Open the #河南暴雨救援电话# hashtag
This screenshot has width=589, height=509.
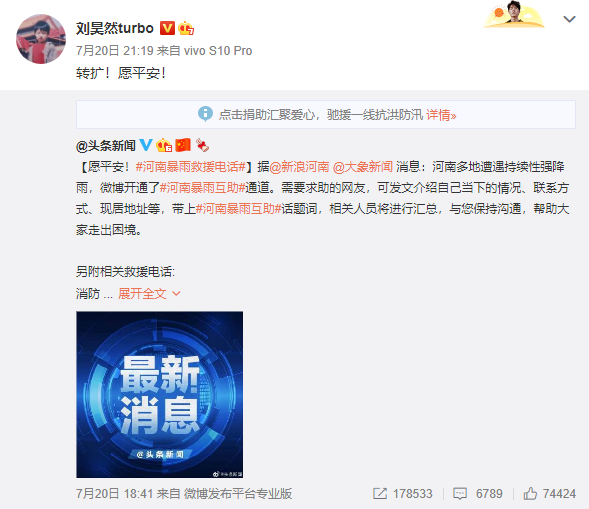(x=191, y=166)
